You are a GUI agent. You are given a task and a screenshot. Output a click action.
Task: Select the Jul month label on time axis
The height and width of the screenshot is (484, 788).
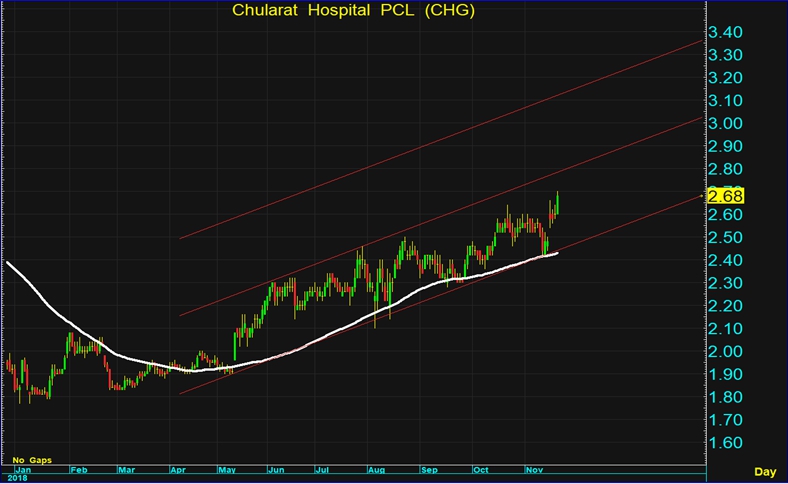pyautogui.click(x=322, y=470)
